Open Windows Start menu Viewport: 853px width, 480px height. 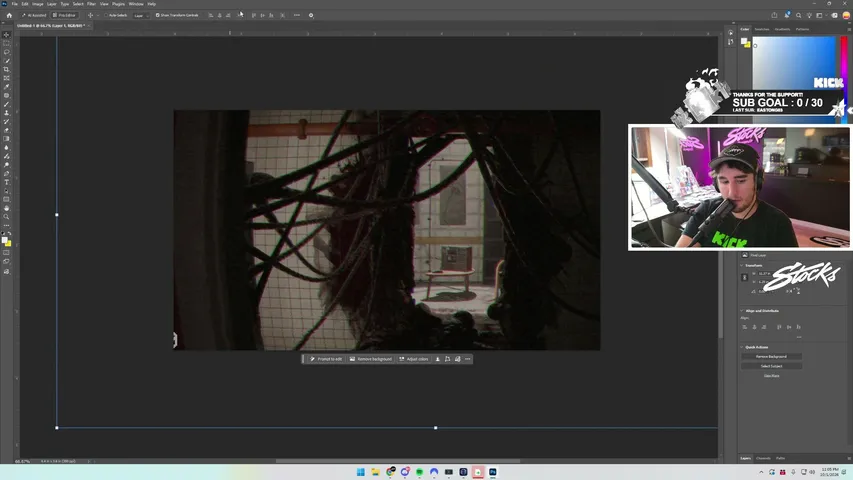pos(361,472)
